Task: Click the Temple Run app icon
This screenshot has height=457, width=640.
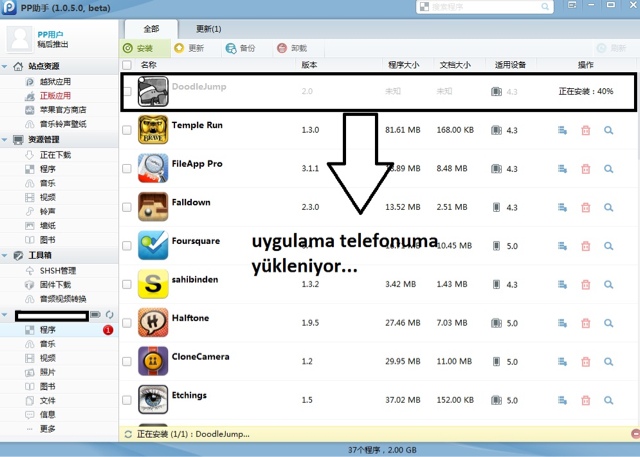Action: [x=153, y=130]
